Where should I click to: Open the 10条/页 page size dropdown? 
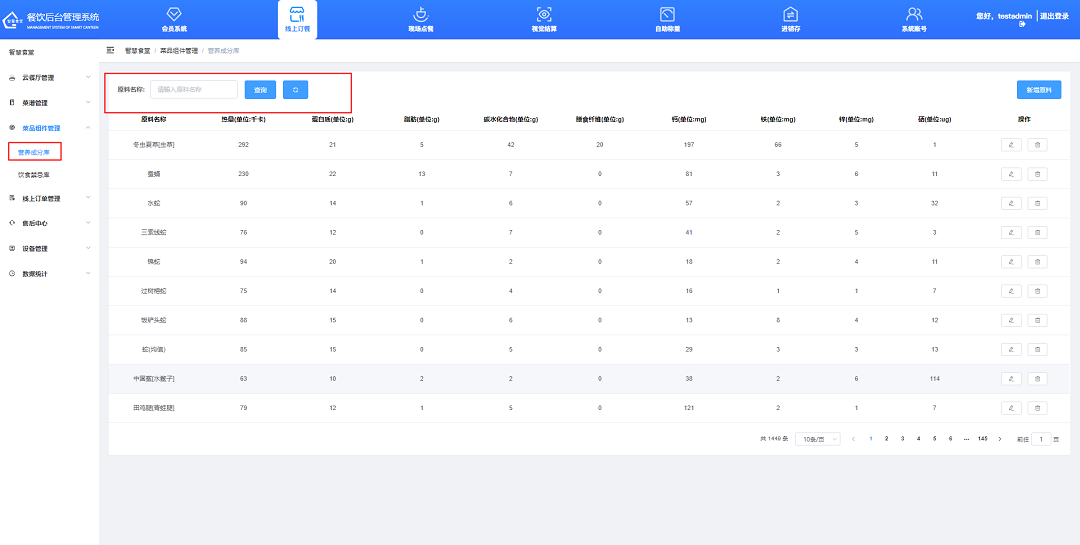pyautogui.click(x=817, y=439)
